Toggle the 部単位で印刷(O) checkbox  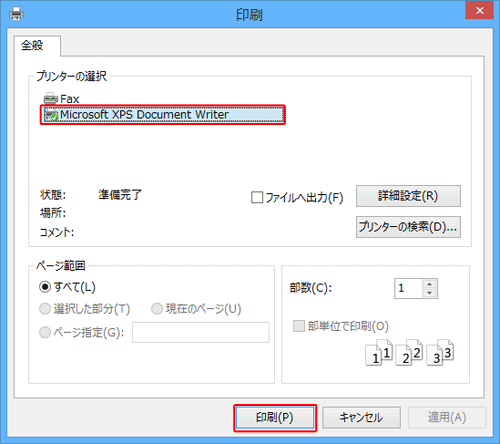pyautogui.click(x=299, y=326)
